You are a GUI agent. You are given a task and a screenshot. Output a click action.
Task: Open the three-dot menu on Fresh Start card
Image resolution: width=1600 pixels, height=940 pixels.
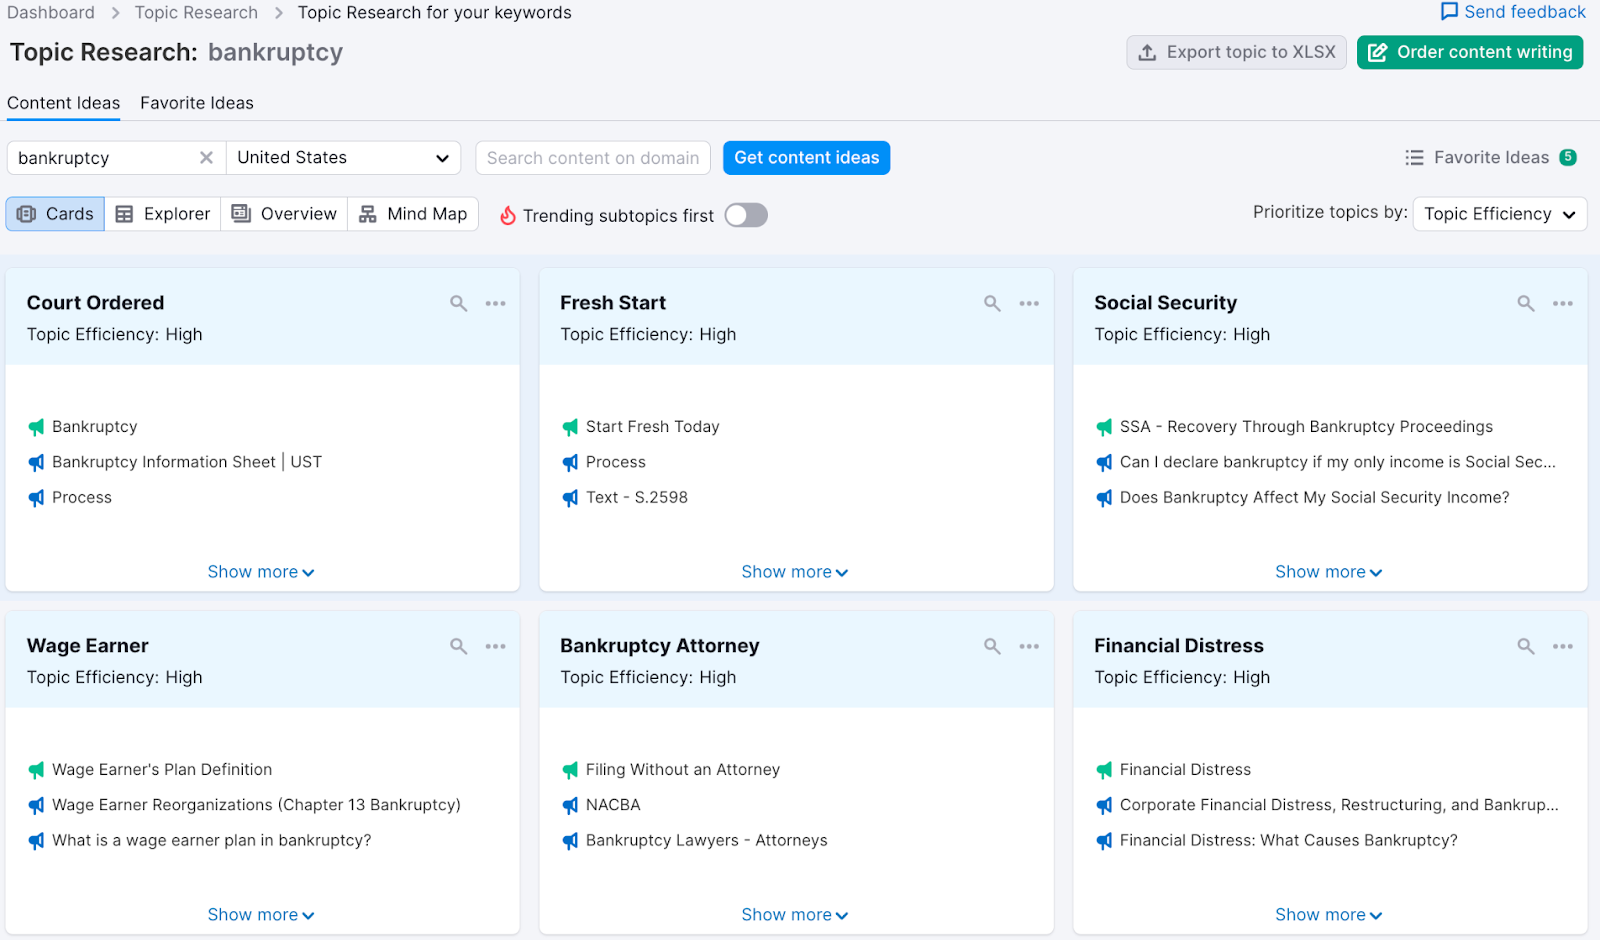coord(1029,303)
